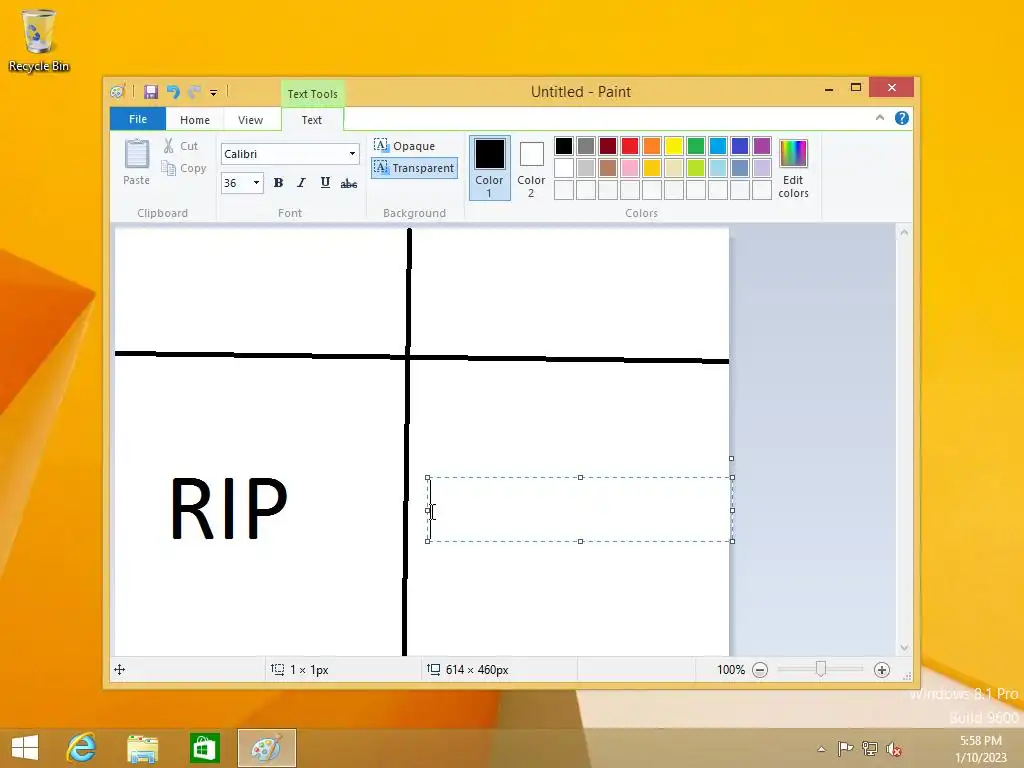Zoom out with the minus button
The height and width of the screenshot is (768, 1024).
coord(760,670)
